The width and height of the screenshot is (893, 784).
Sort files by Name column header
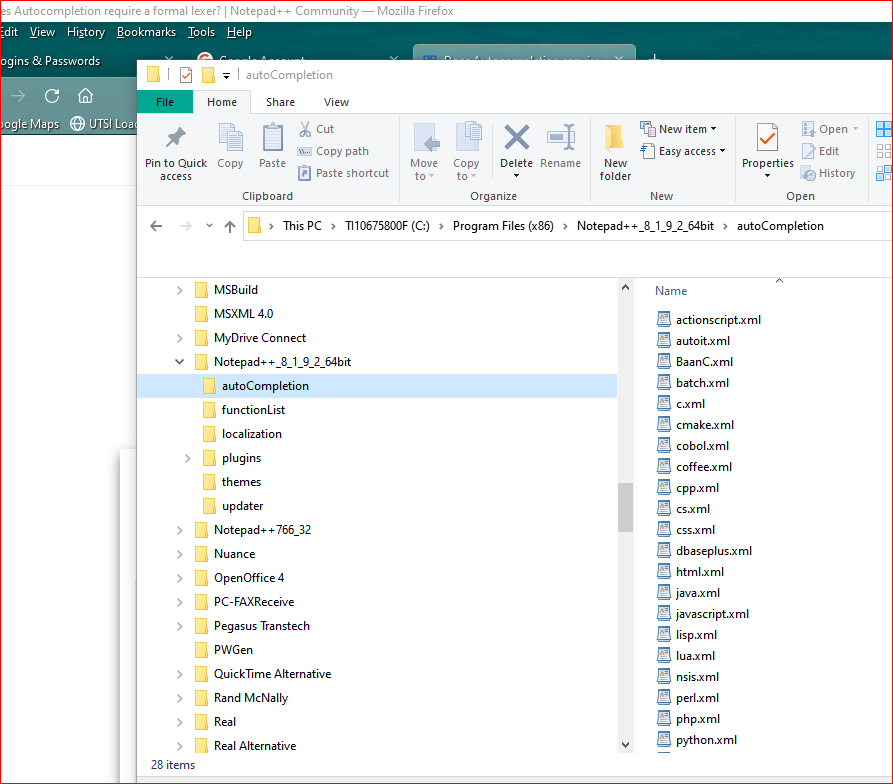point(671,291)
